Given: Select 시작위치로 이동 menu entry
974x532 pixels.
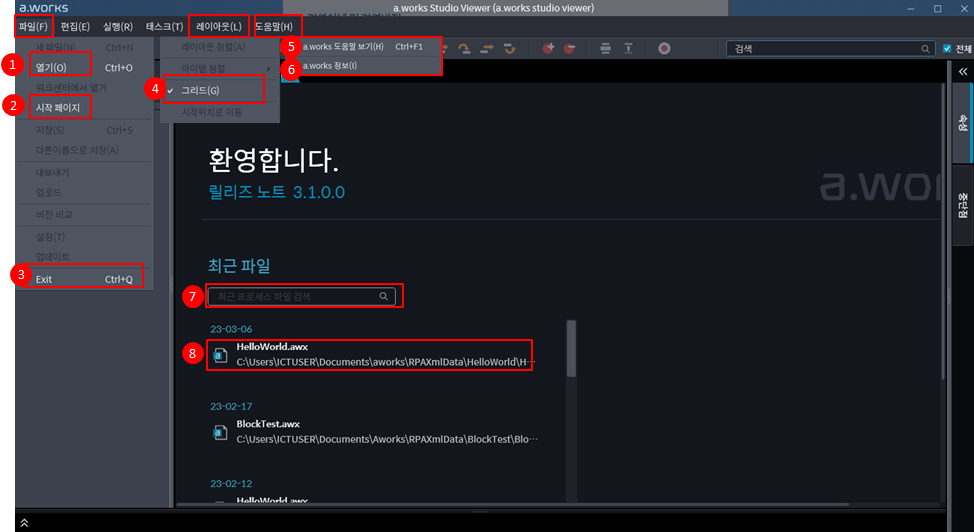Looking at the screenshot, I should [x=219, y=112].
